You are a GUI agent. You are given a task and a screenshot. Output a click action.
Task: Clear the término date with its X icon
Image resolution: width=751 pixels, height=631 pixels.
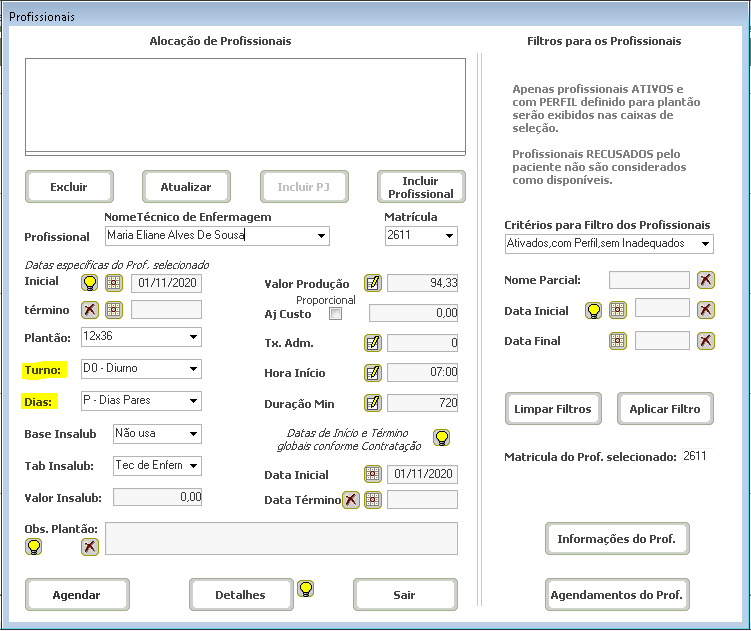[x=90, y=310]
